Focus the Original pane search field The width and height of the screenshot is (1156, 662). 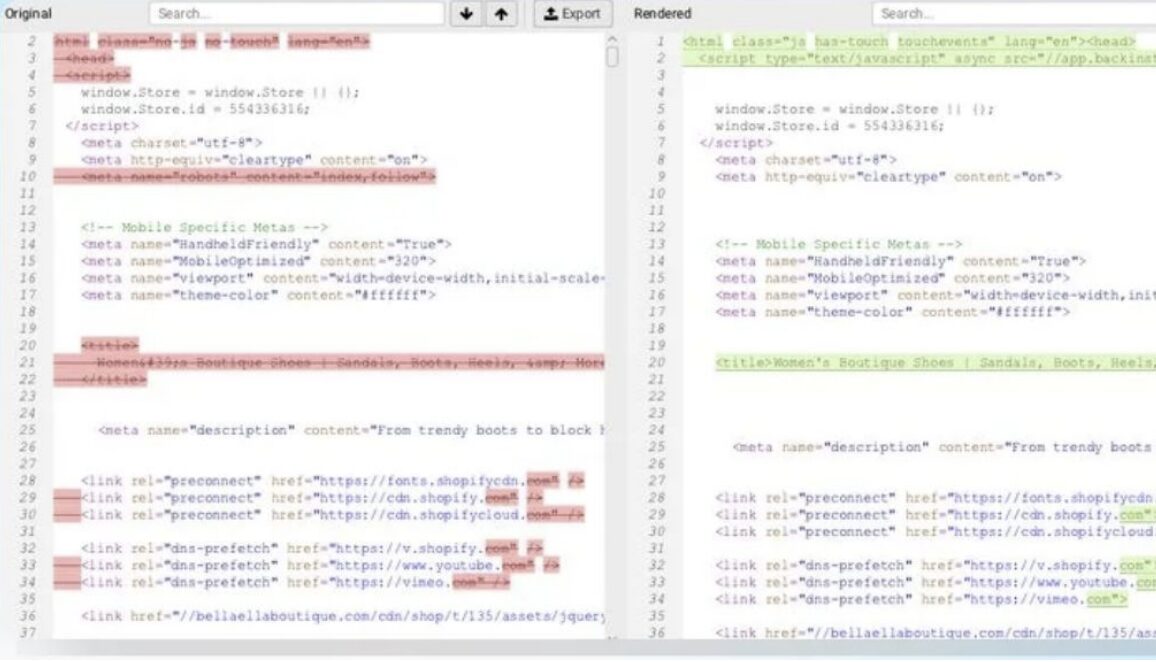(296, 13)
